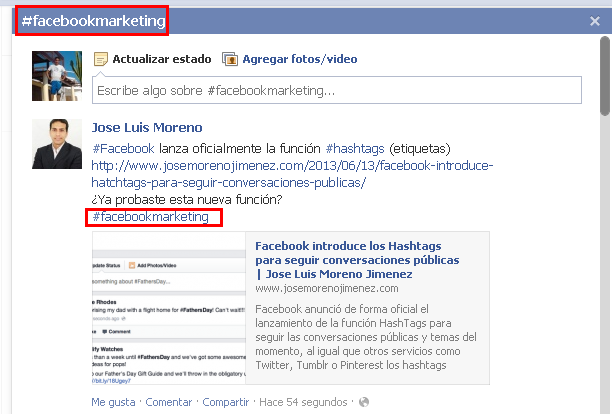Click Compartir under the post
This screenshot has width=612, height=414.
pos(226,402)
